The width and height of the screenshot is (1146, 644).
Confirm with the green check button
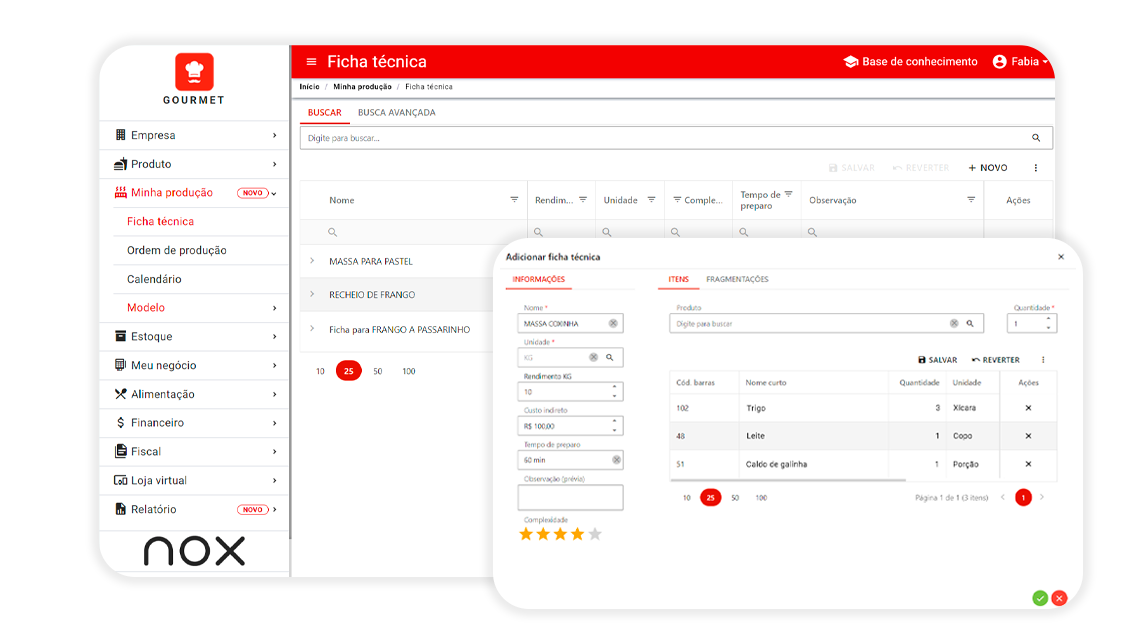click(1040, 598)
